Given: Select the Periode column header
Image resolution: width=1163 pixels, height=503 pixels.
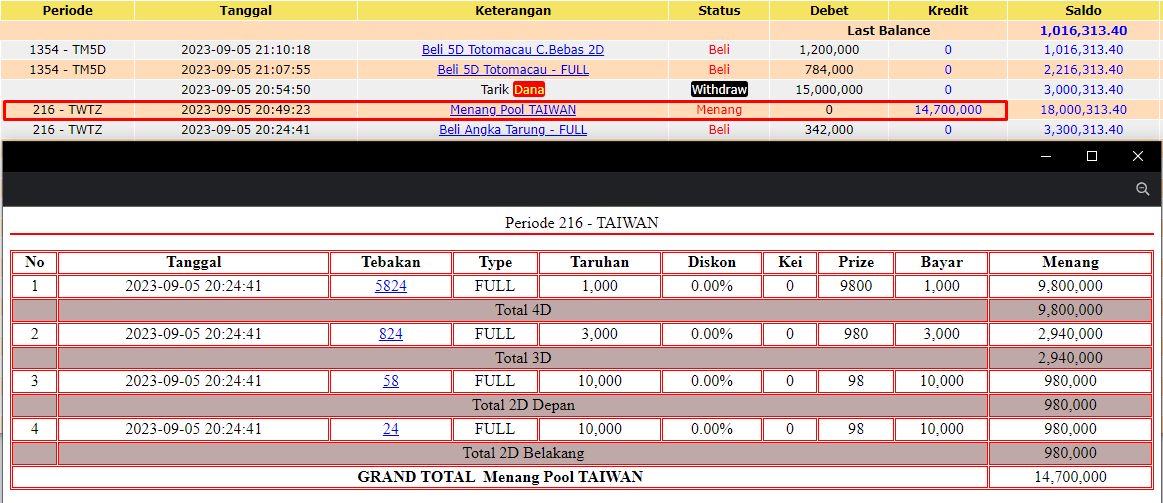Looking at the screenshot, I should pyautogui.click(x=67, y=10).
